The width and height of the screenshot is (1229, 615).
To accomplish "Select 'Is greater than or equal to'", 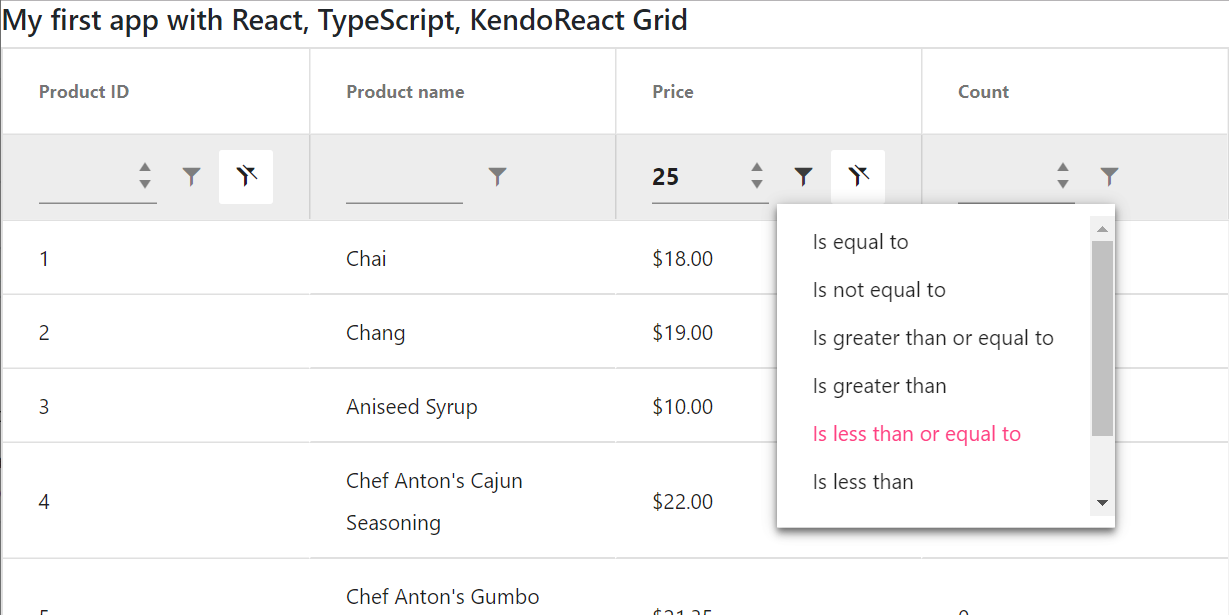I will 933,337.
